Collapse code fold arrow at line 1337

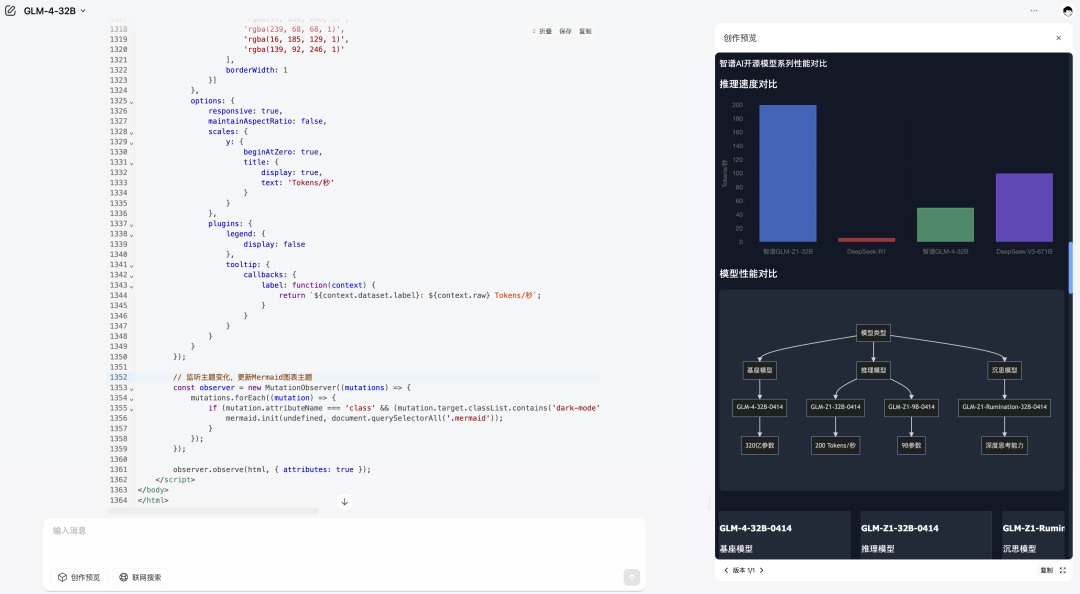[132, 225]
